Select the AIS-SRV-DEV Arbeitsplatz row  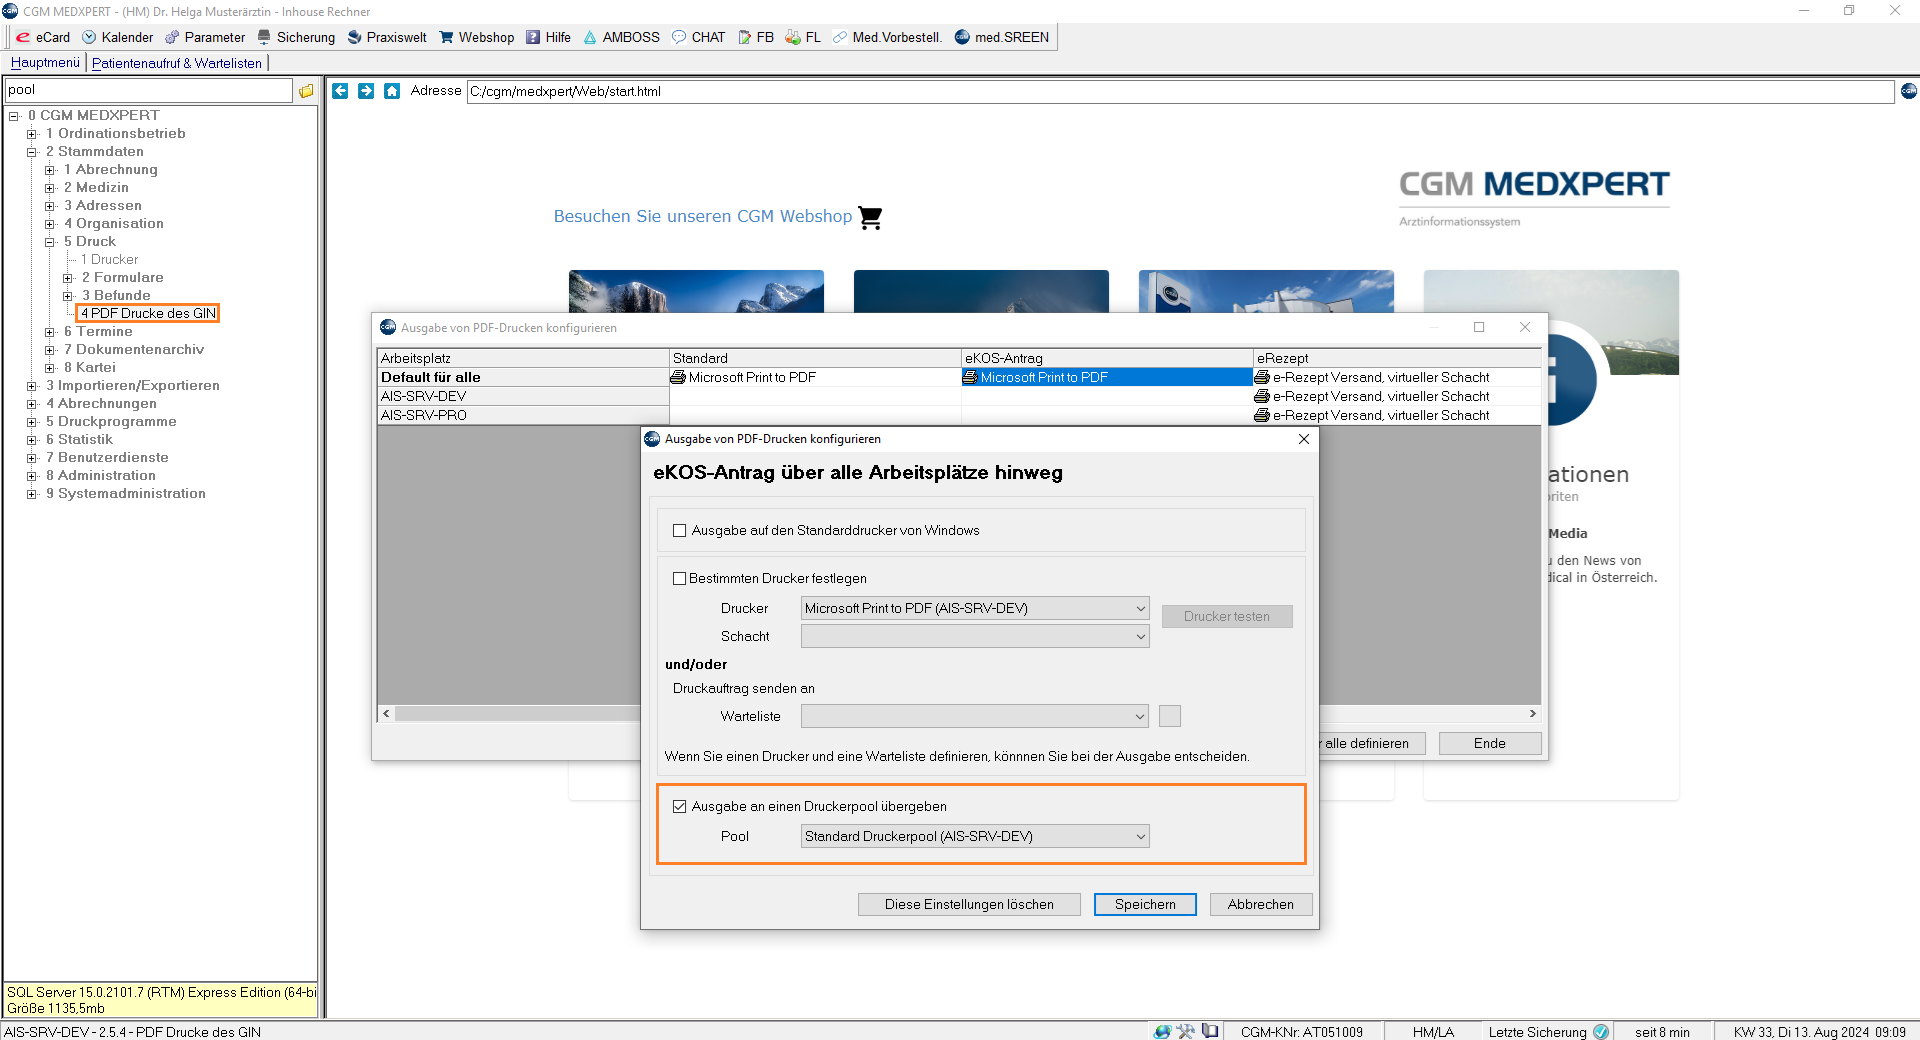[523, 396]
